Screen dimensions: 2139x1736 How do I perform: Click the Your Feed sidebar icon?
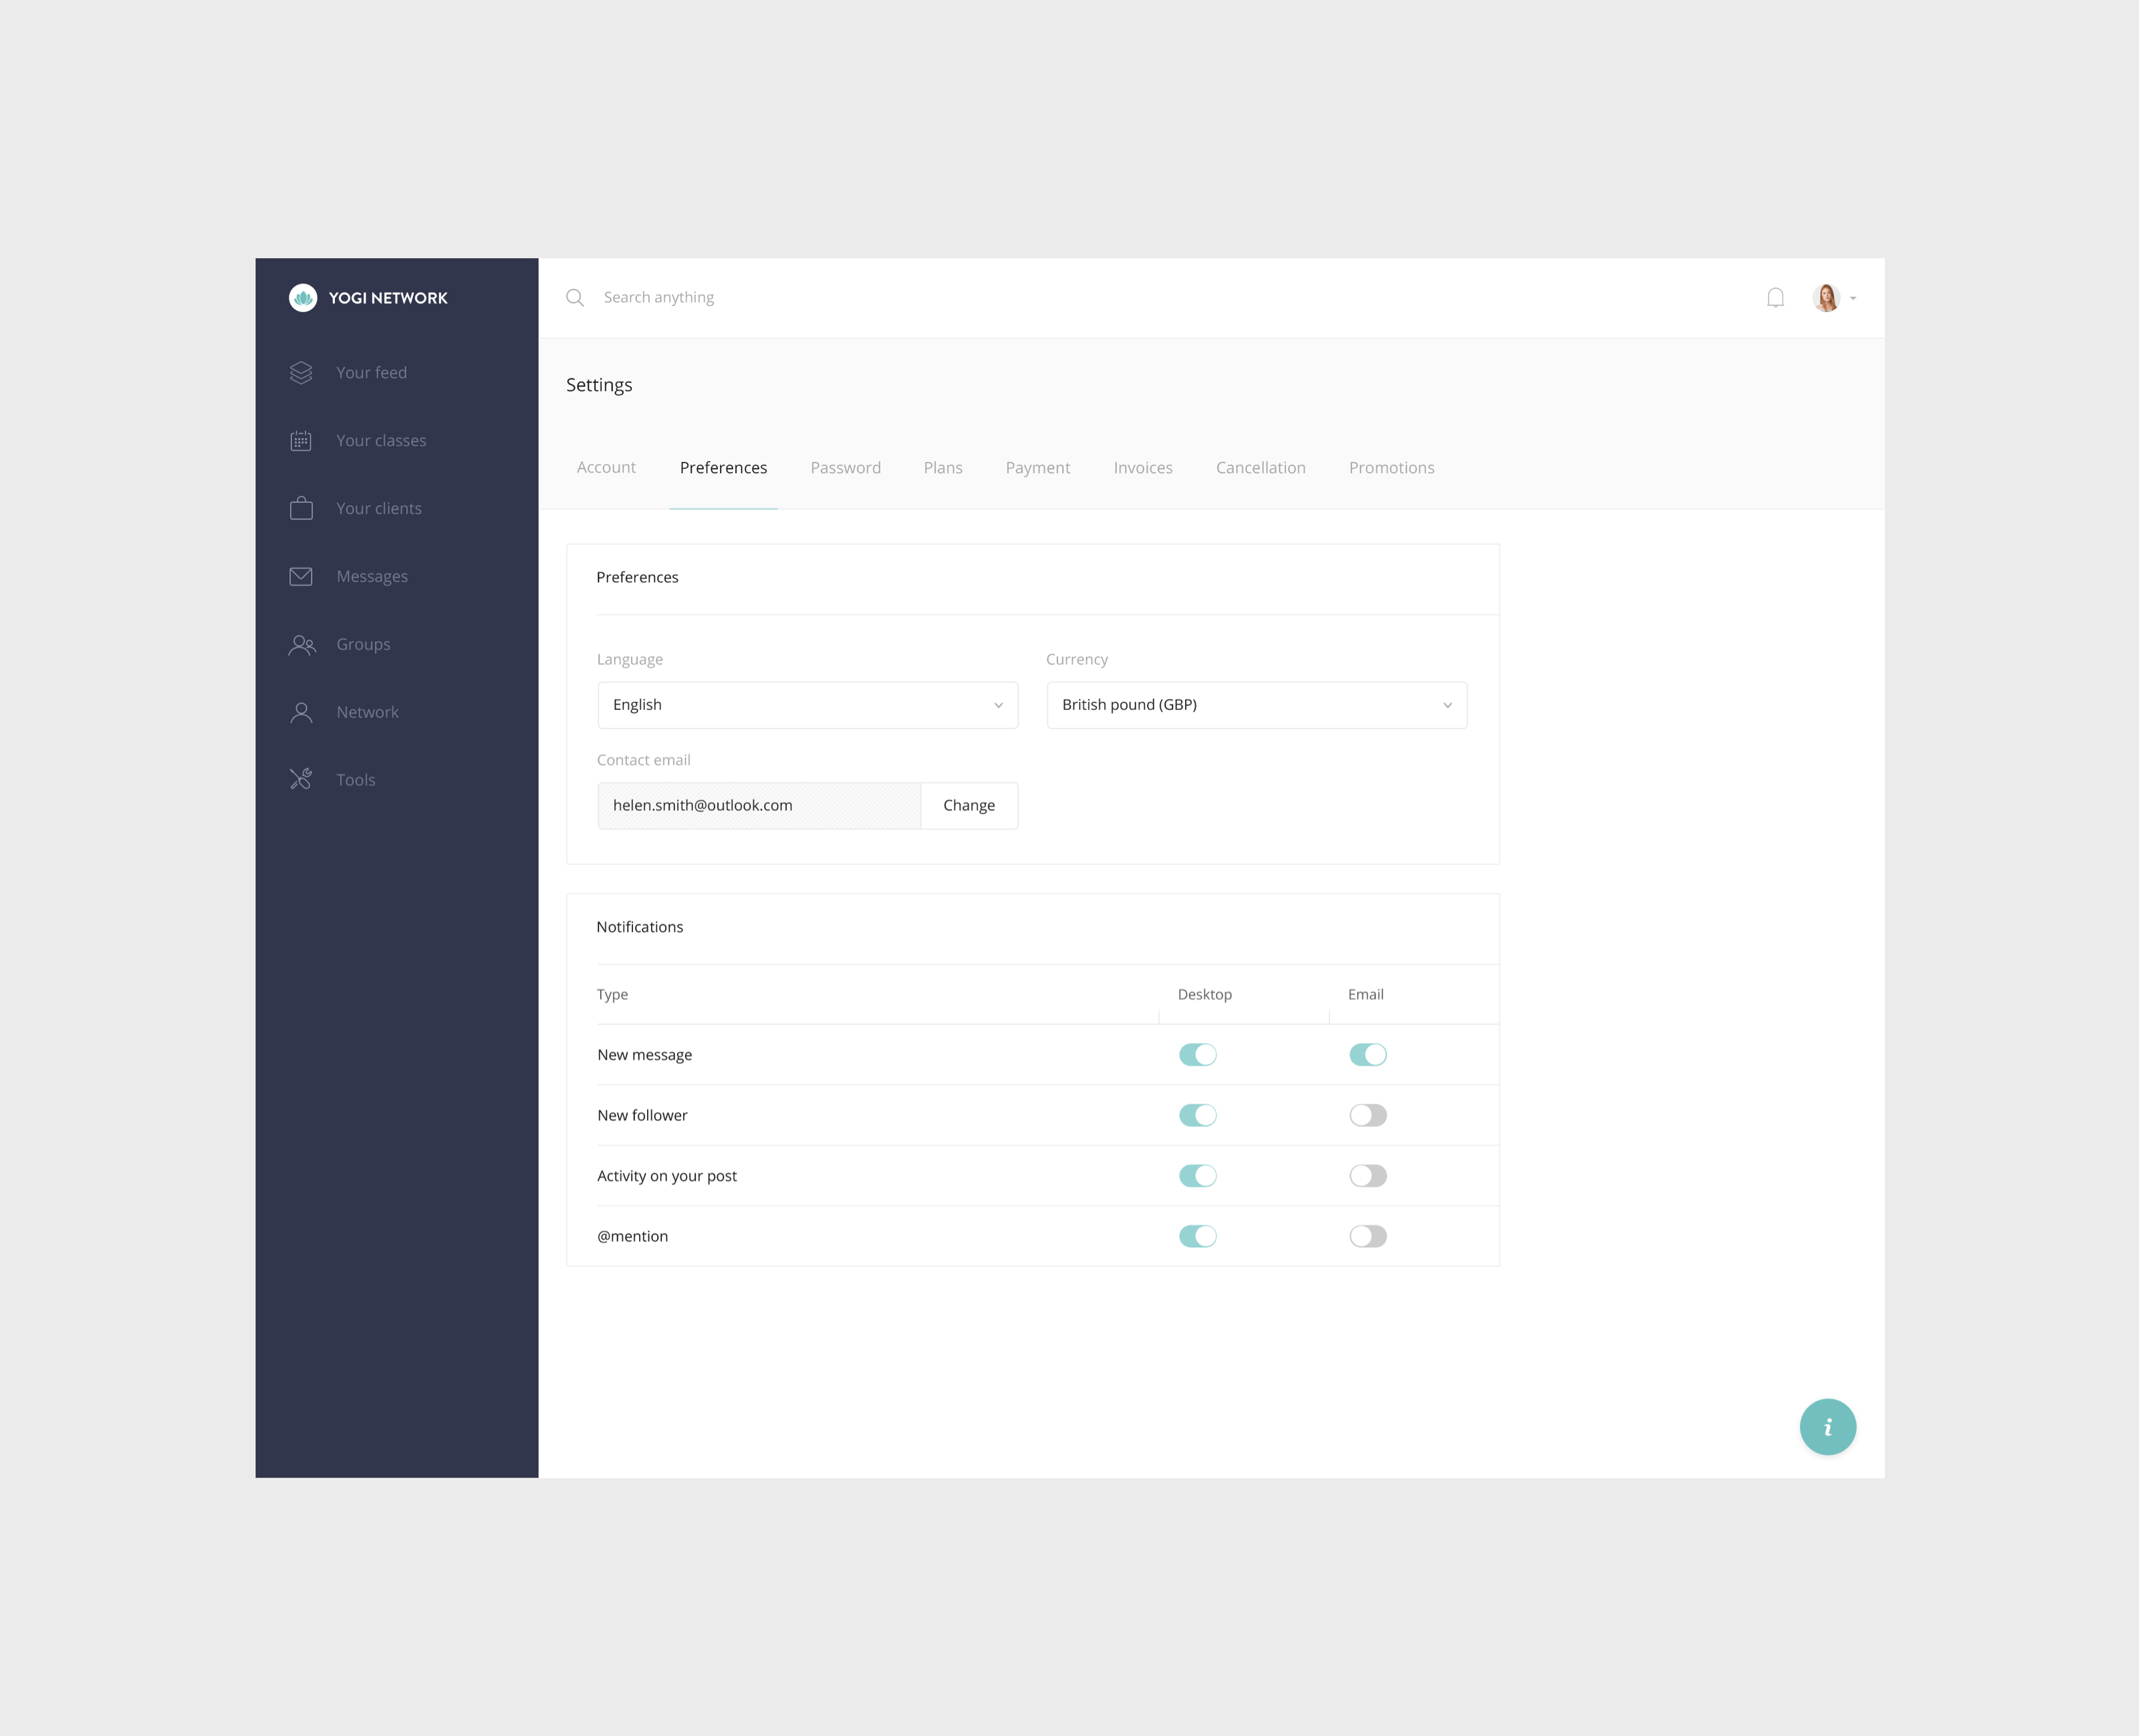(x=303, y=372)
